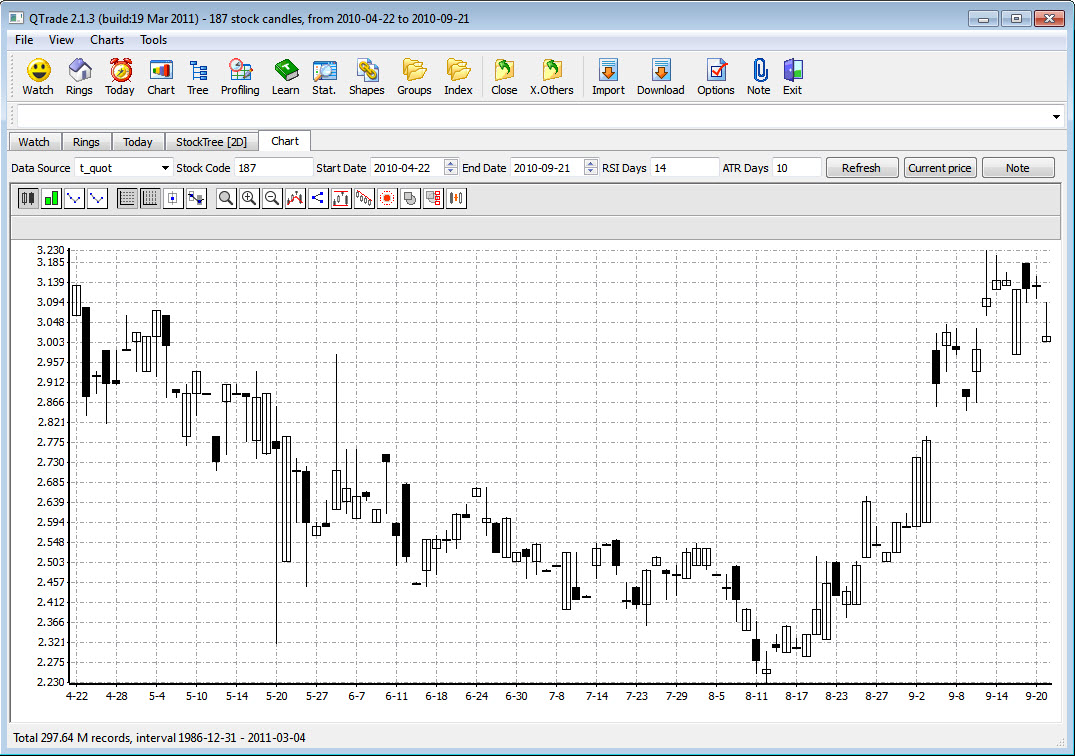This screenshot has height=756, width=1075.
Task: Toggle green bar chart mode
Action: click(x=51, y=199)
